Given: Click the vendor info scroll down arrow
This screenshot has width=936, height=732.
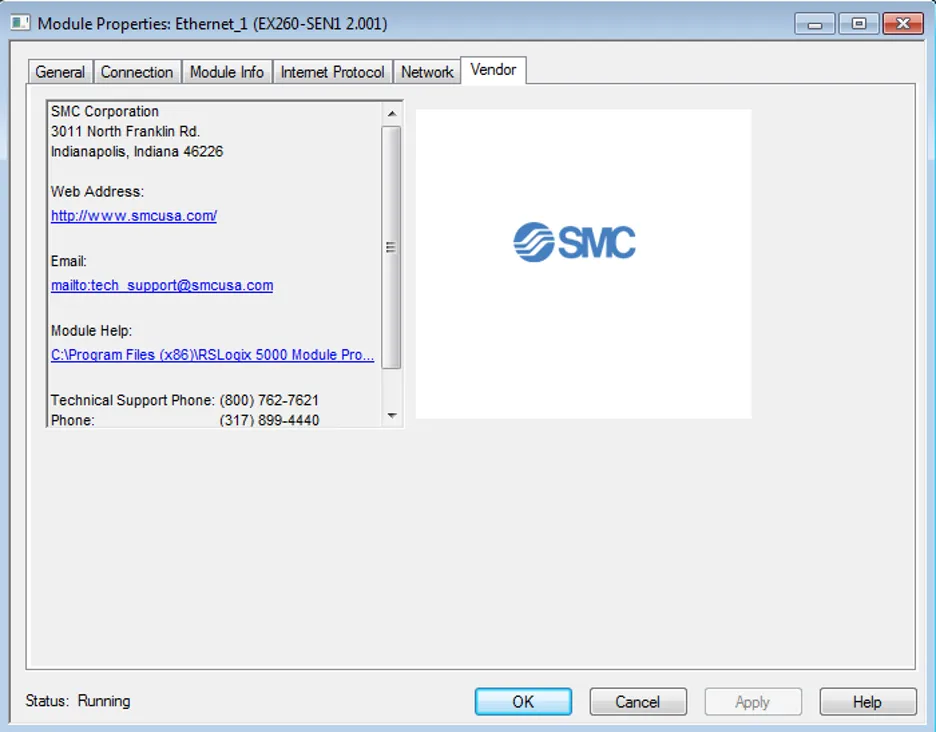Looking at the screenshot, I should [392, 415].
